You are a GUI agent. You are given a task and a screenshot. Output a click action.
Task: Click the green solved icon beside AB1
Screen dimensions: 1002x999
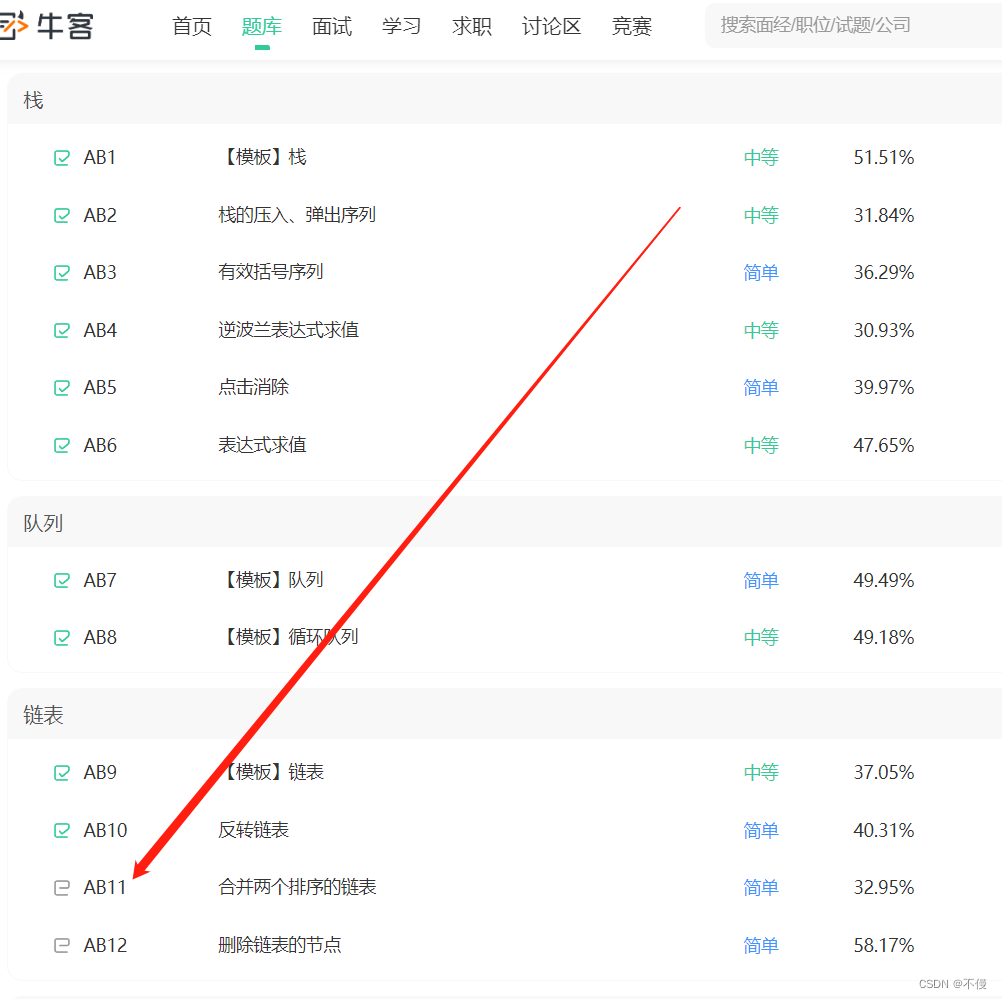62,157
